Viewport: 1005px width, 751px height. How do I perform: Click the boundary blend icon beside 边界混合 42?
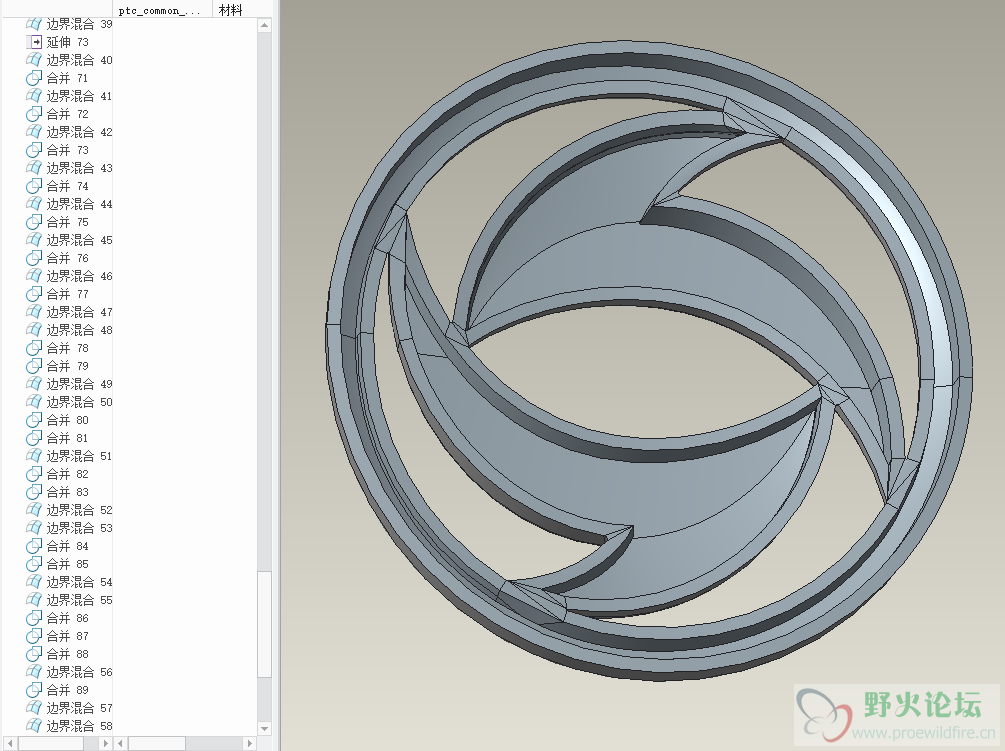coord(34,132)
